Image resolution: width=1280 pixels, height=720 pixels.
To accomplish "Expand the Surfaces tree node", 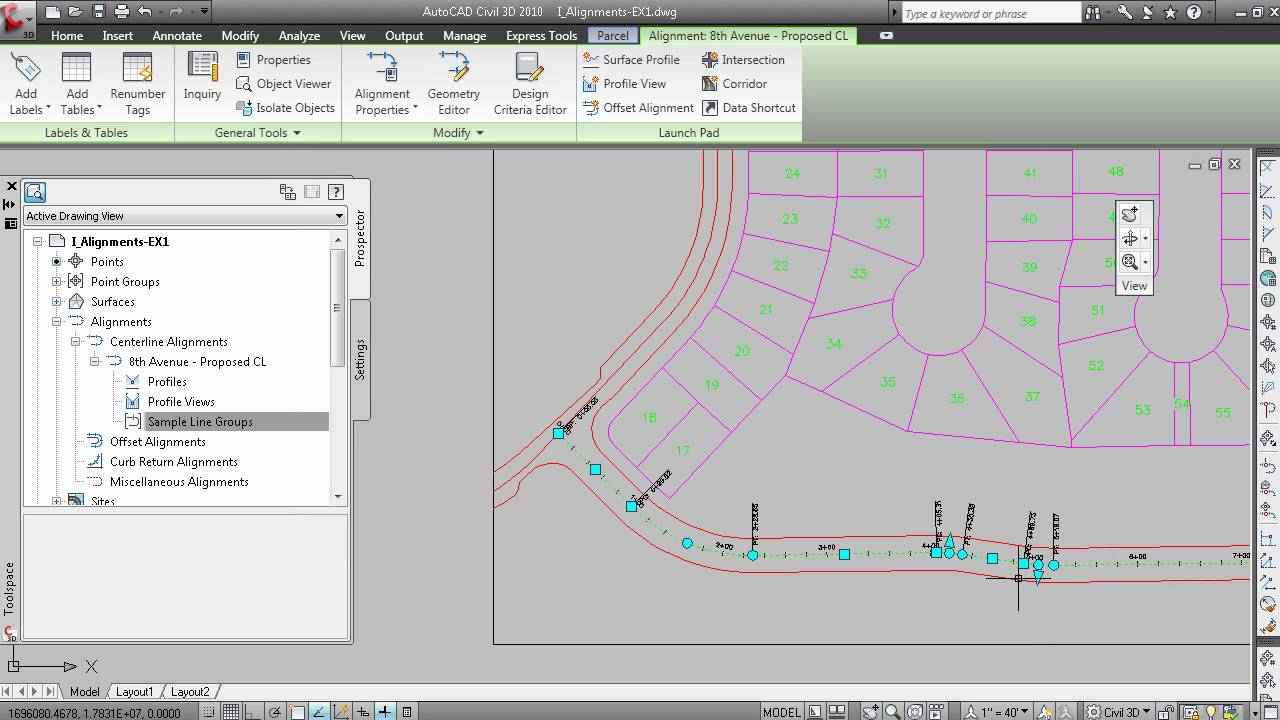I will tap(57, 302).
